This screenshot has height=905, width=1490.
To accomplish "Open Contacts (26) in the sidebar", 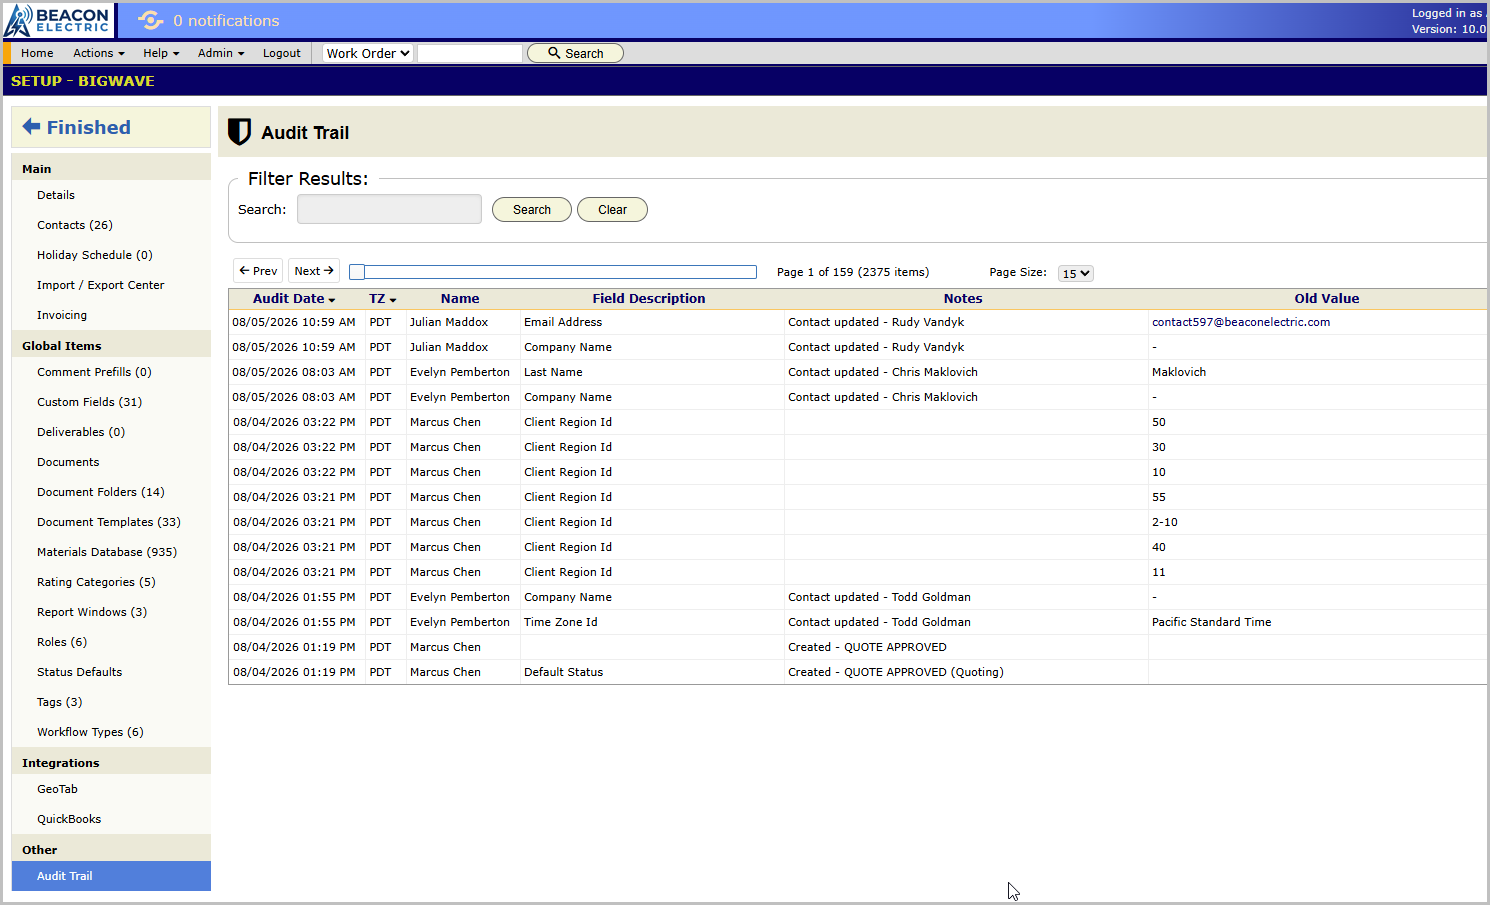I will tap(75, 225).
